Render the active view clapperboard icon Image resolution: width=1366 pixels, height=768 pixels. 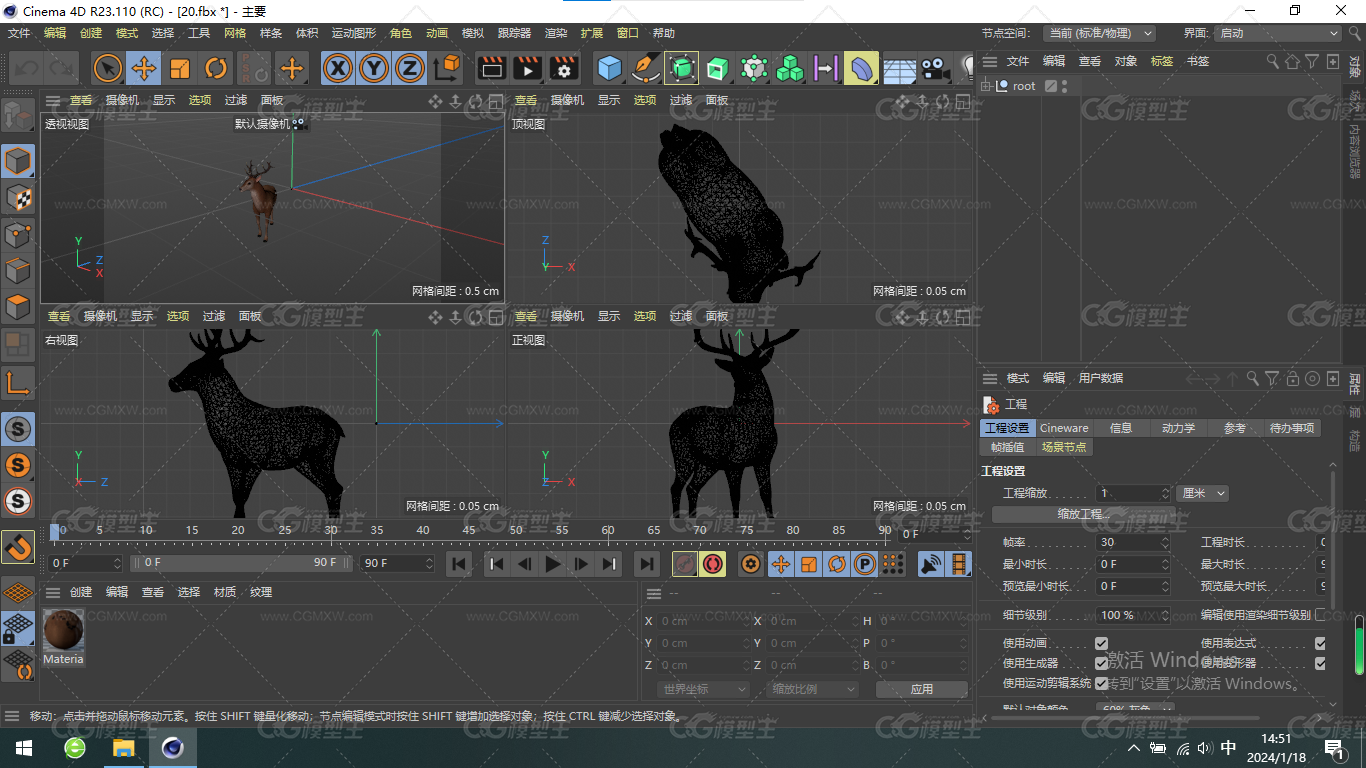point(491,68)
